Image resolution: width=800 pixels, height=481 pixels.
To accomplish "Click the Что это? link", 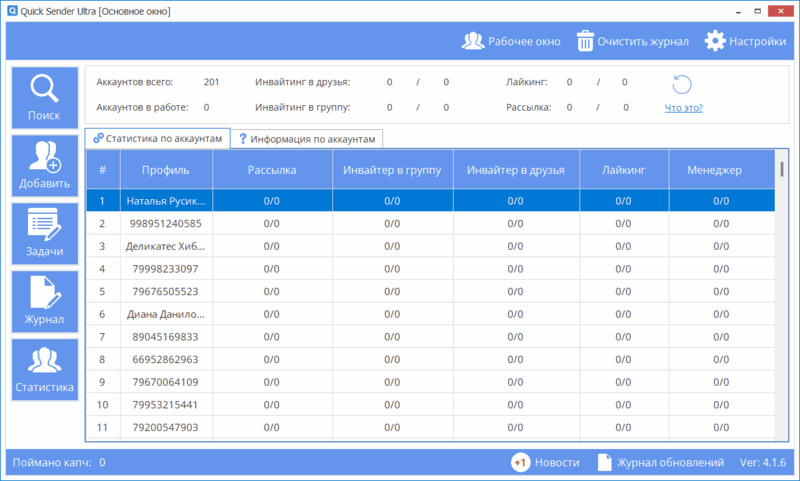I will pyautogui.click(x=684, y=108).
